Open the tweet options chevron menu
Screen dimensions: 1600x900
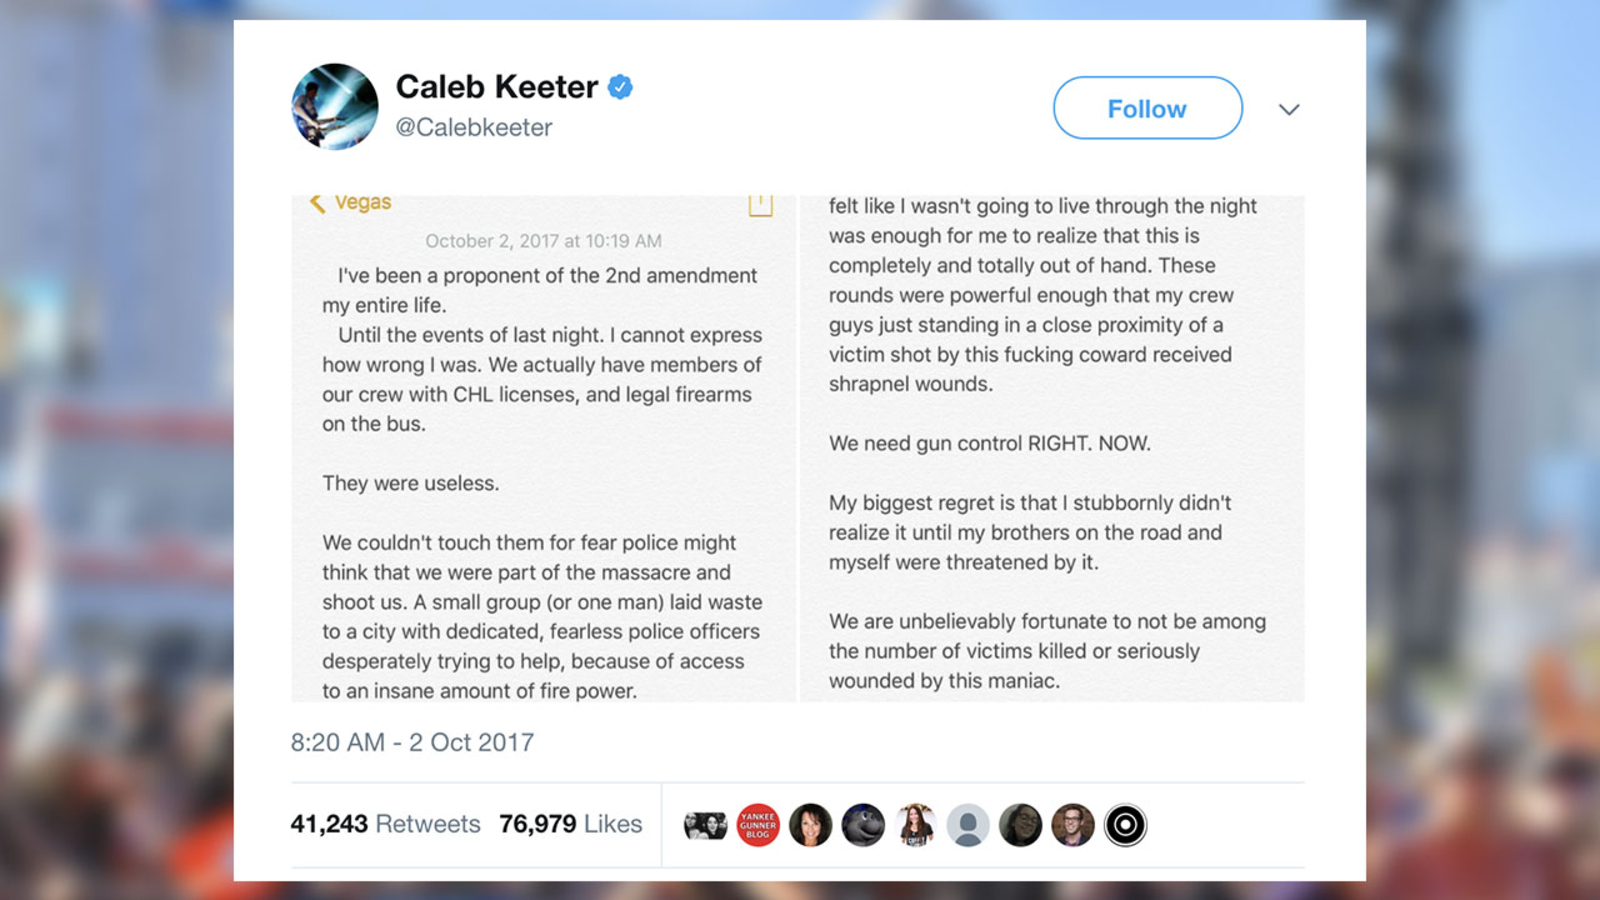[1289, 110]
